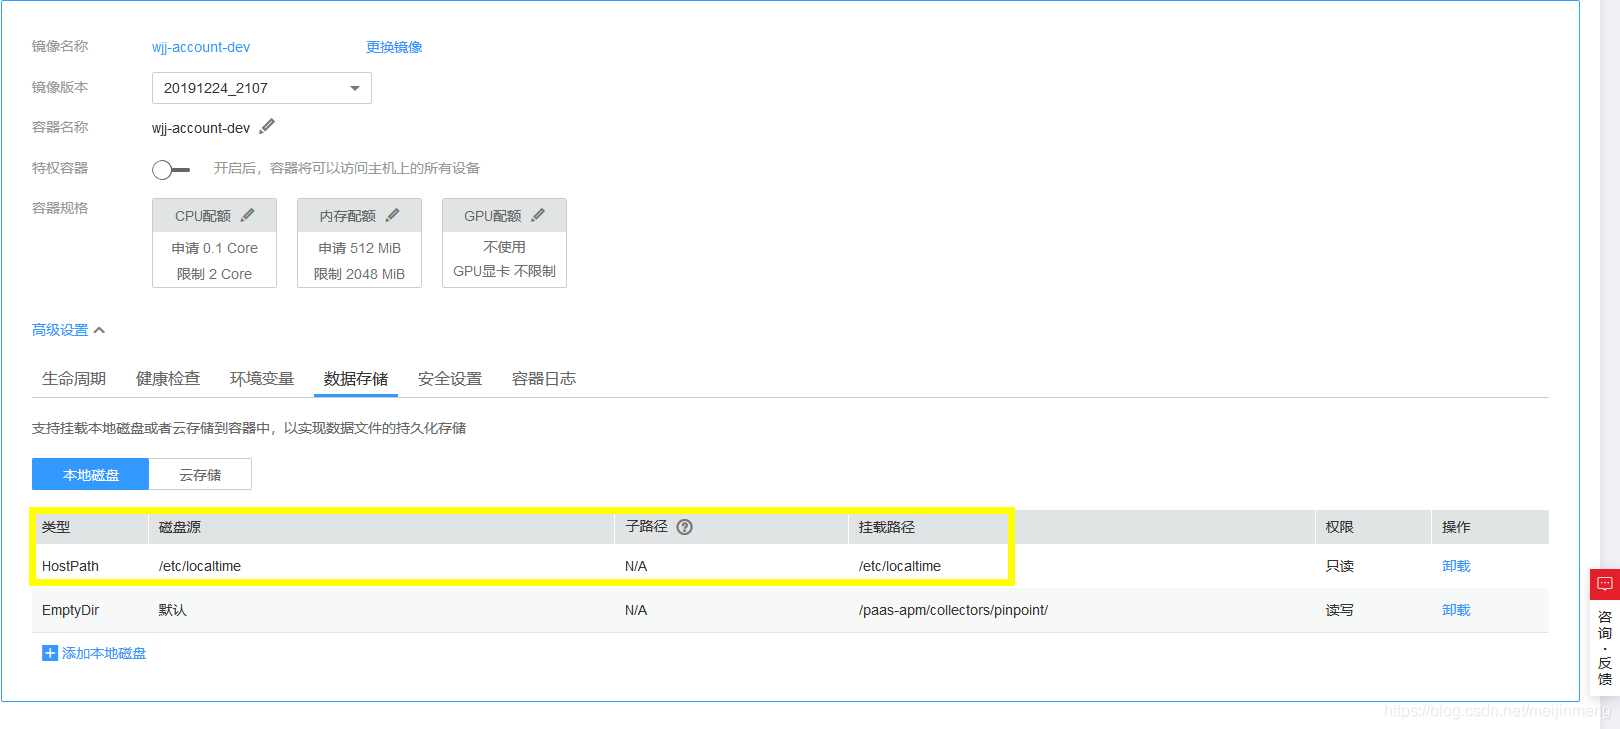
Task: Click the 磁盘源 column header
Action: (180, 527)
